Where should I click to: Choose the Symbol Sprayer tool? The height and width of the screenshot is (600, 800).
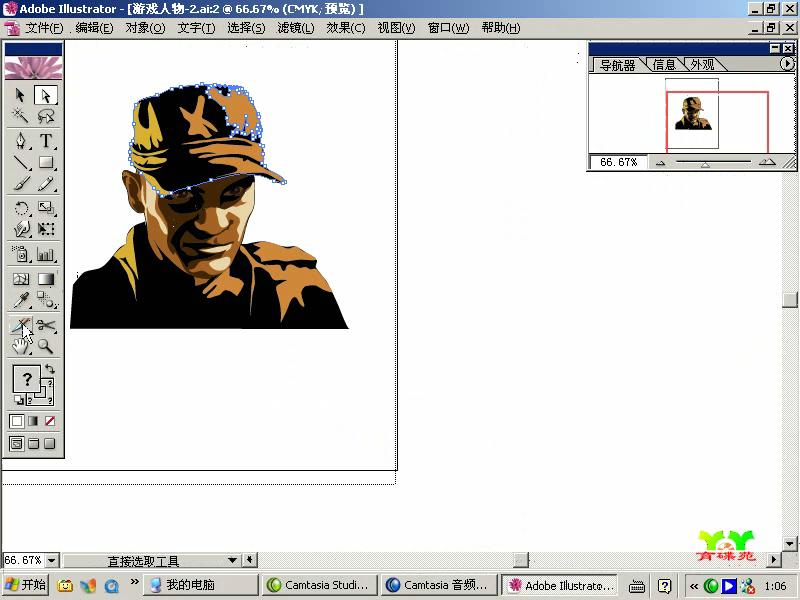coord(20,254)
